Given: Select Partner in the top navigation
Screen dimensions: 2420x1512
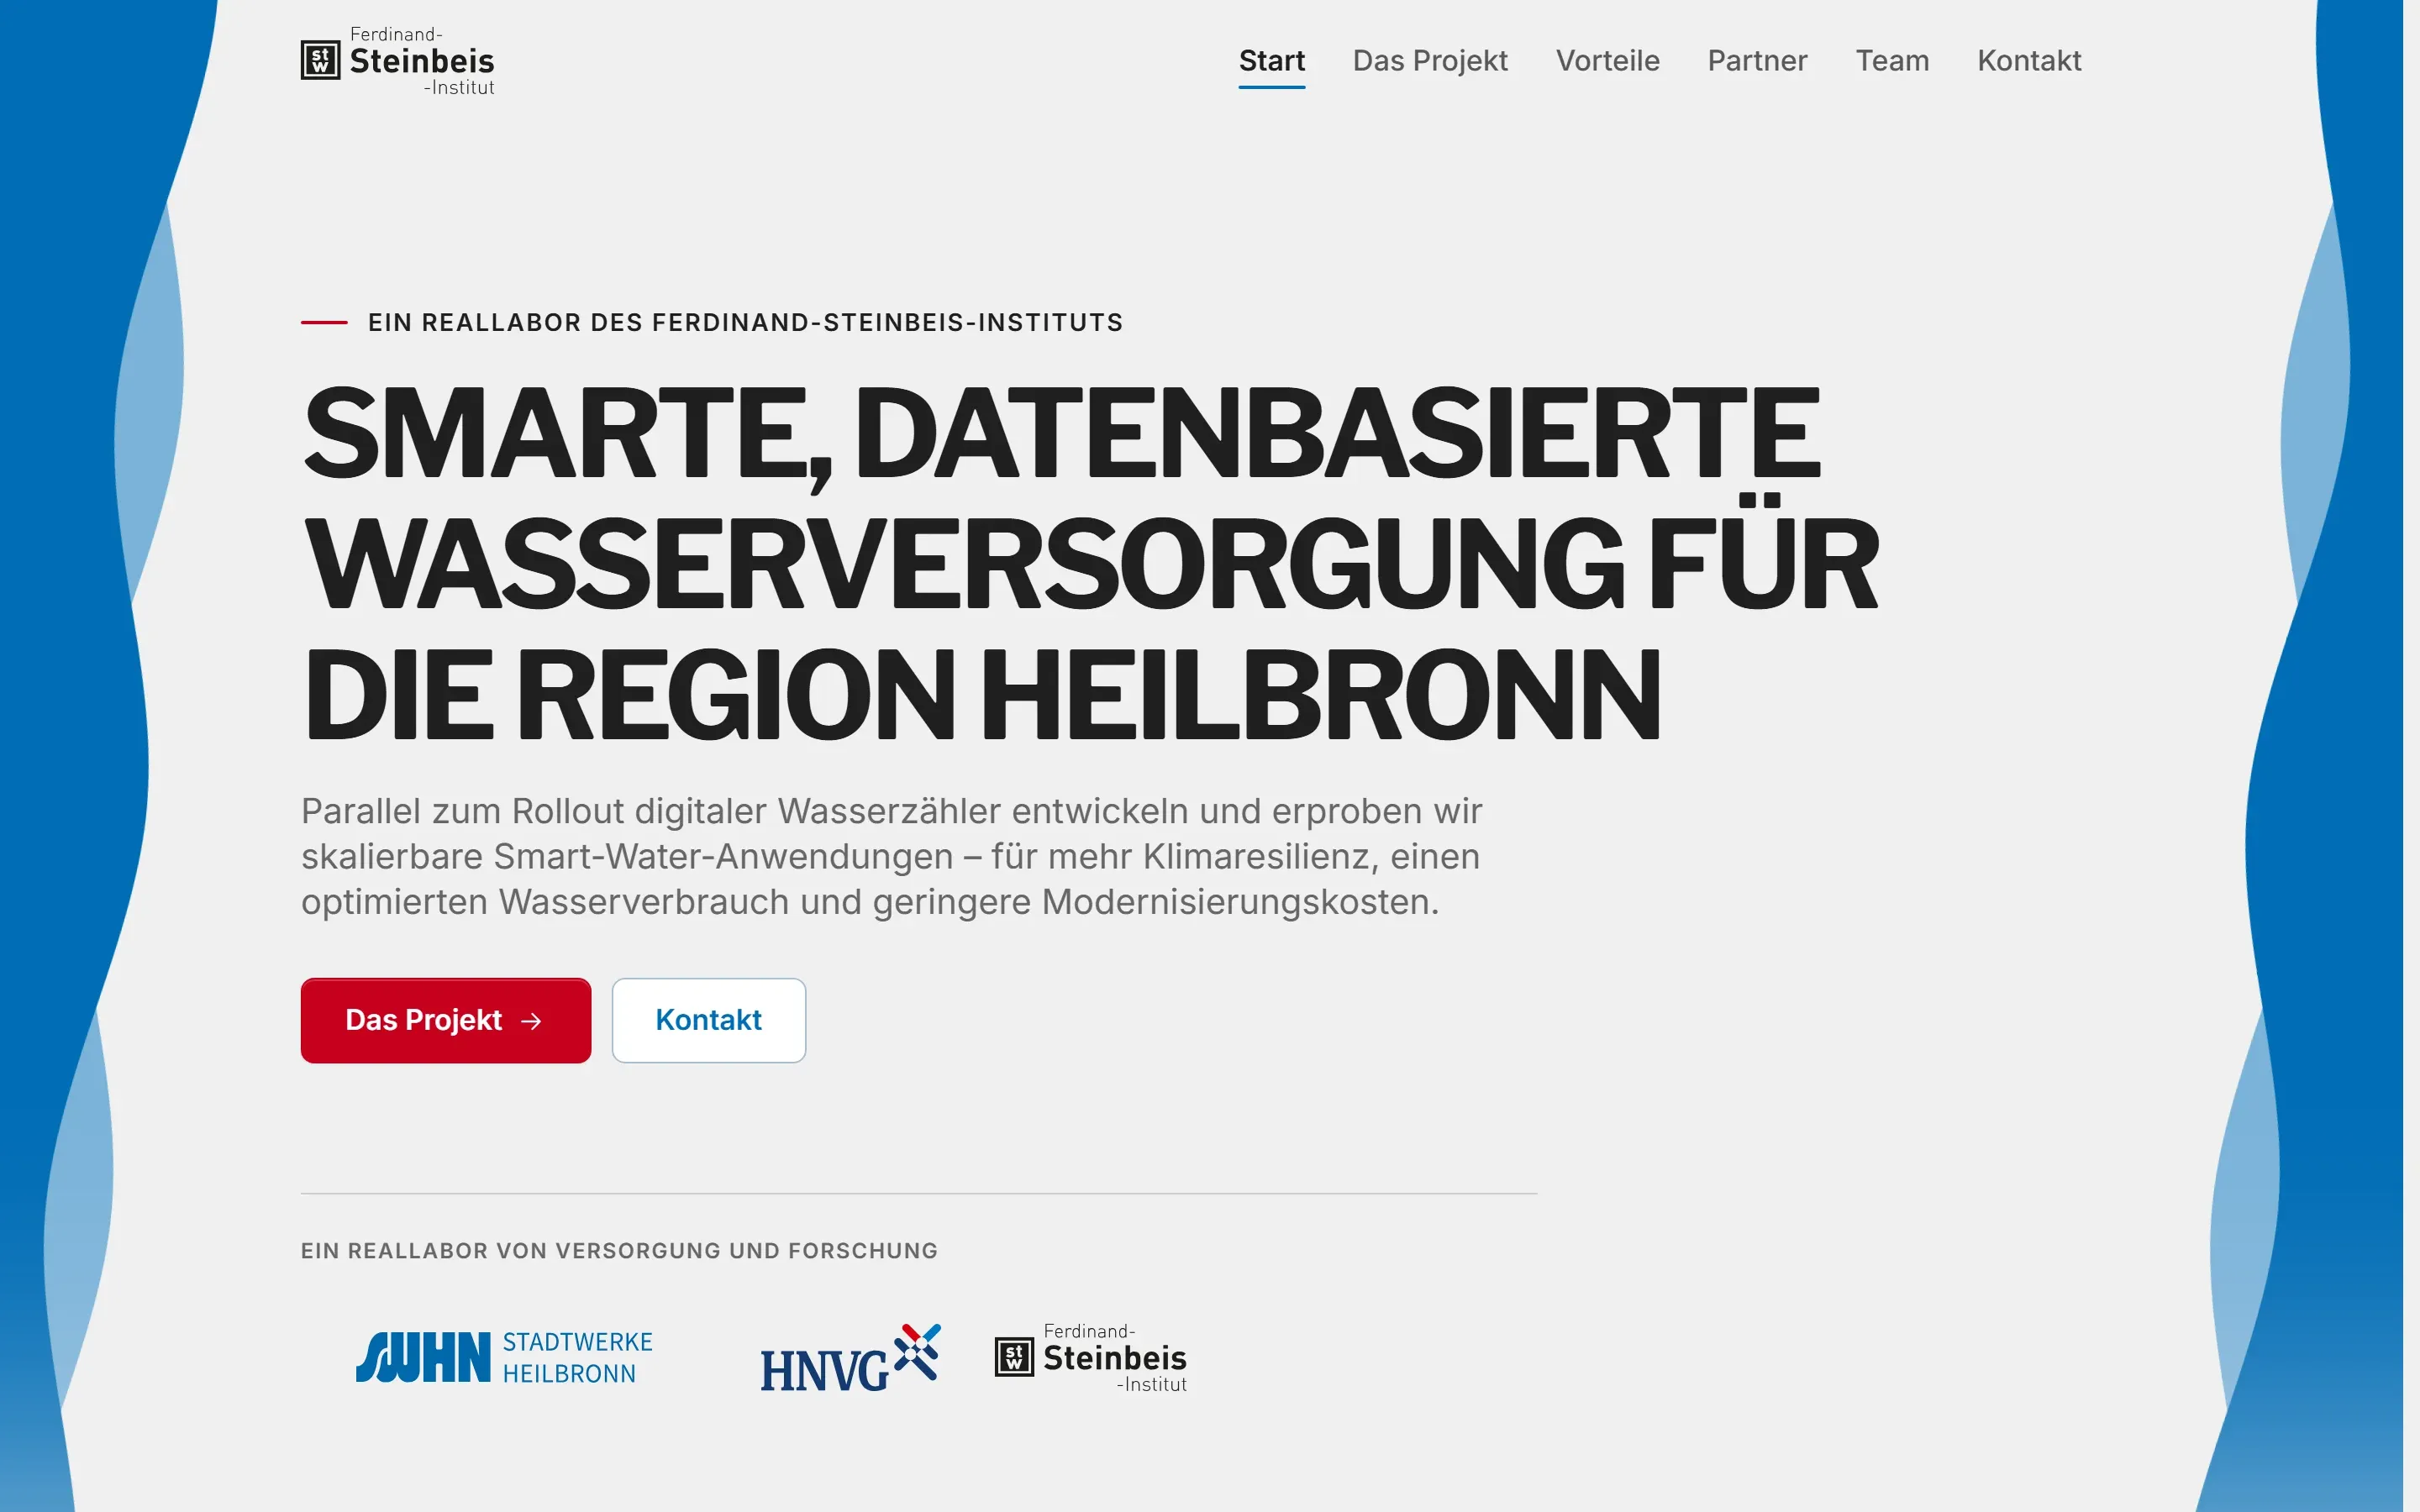Looking at the screenshot, I should click(x=1757, y=61).
